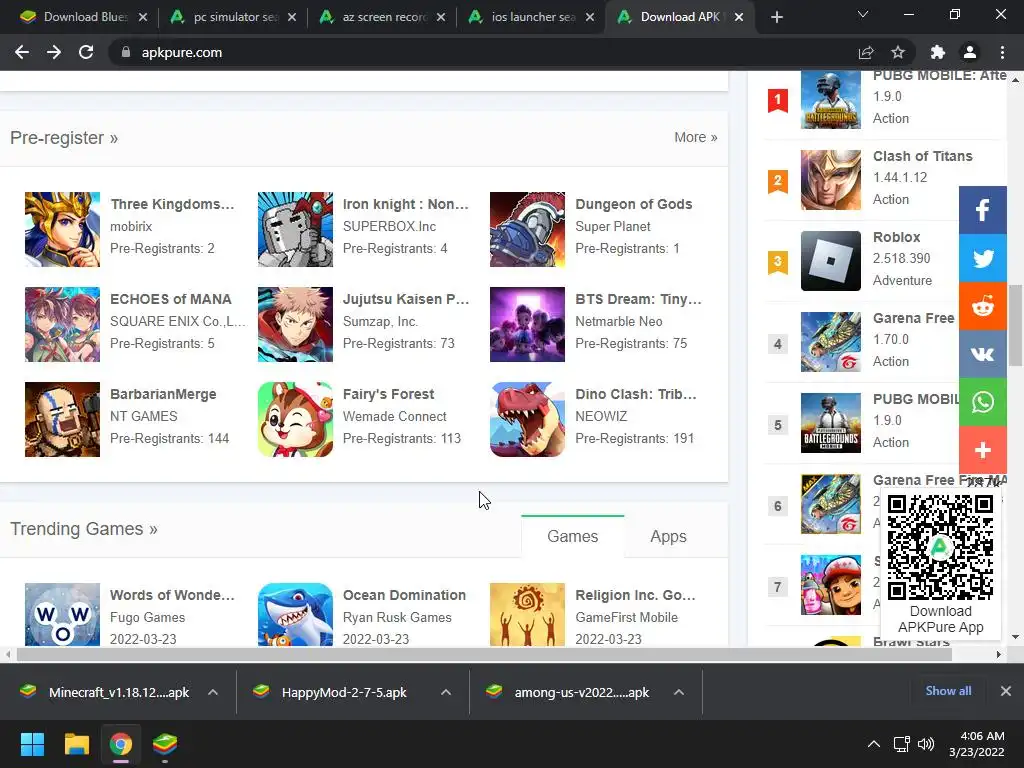Bookmark this page with star icon
This screenshot has height=768, width=1024.
[898, 52]
